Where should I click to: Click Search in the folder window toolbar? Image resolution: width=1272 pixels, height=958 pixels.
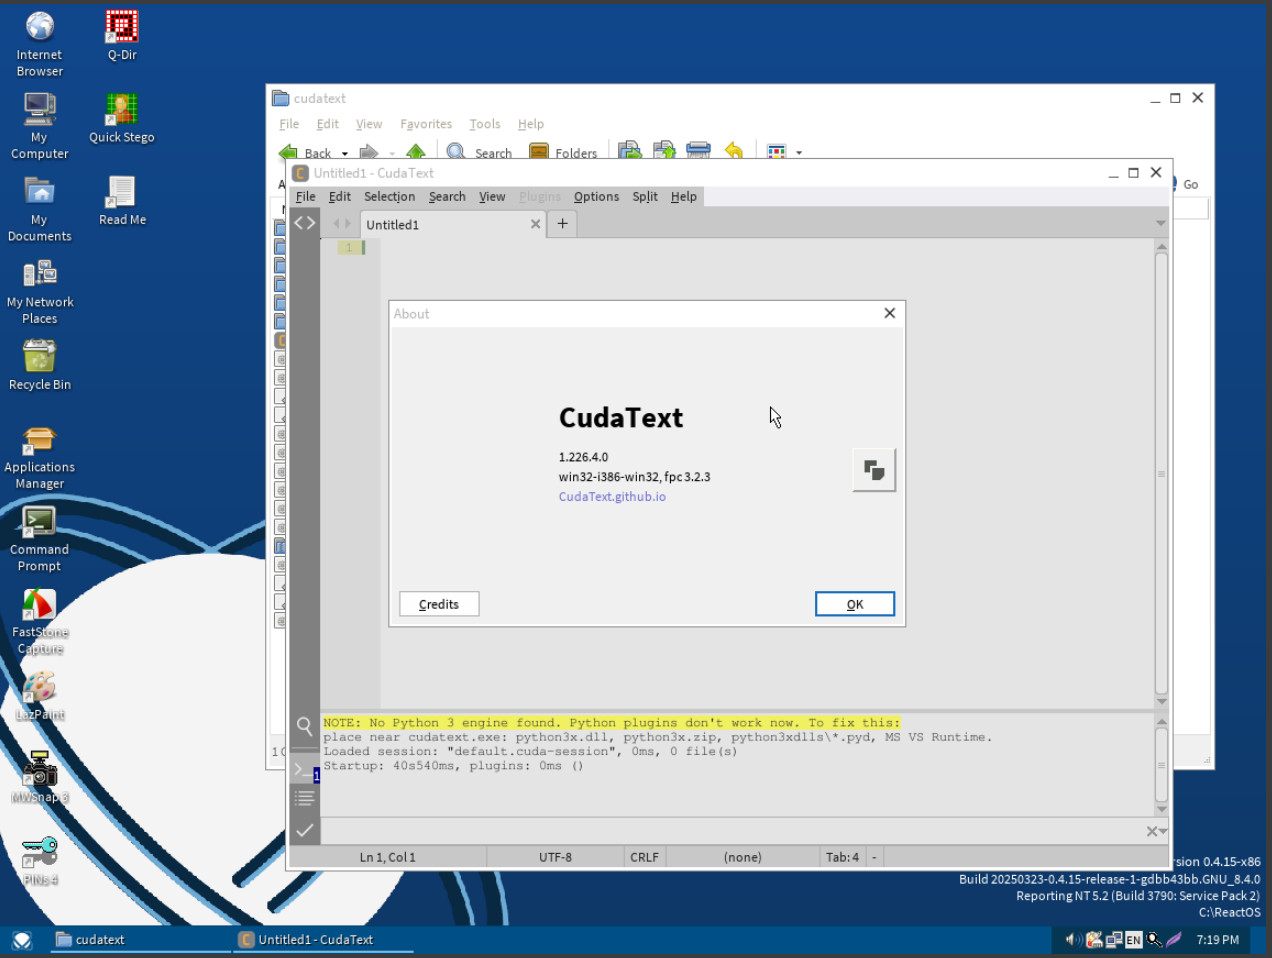tap(479, 153)
